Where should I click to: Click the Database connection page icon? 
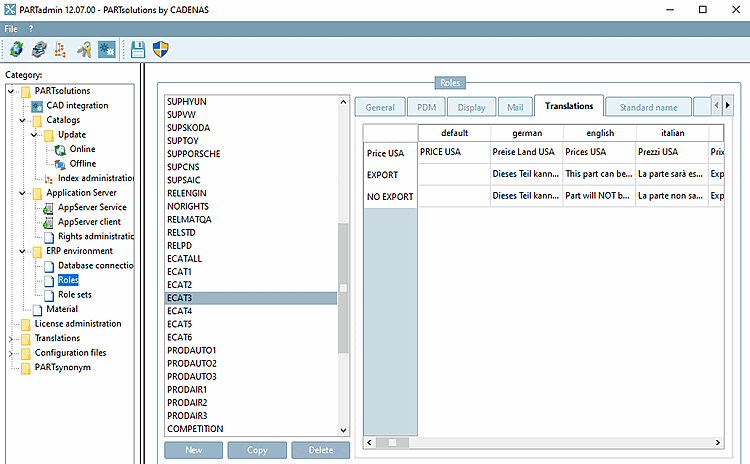tap(49, 266)
